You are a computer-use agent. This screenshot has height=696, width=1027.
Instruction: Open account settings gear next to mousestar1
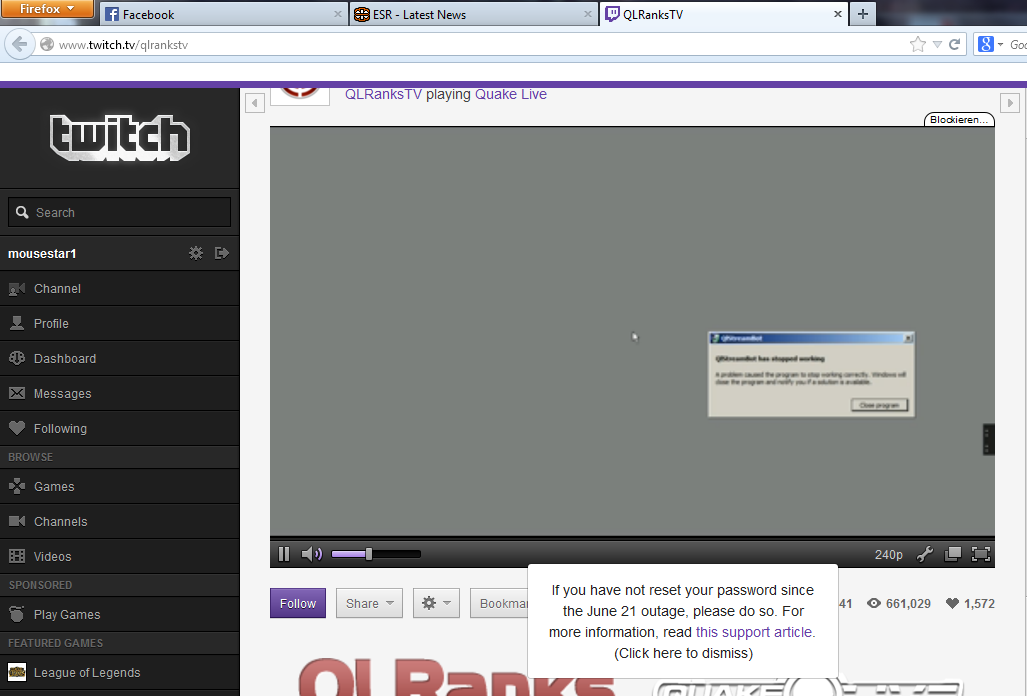coord(196,253)
